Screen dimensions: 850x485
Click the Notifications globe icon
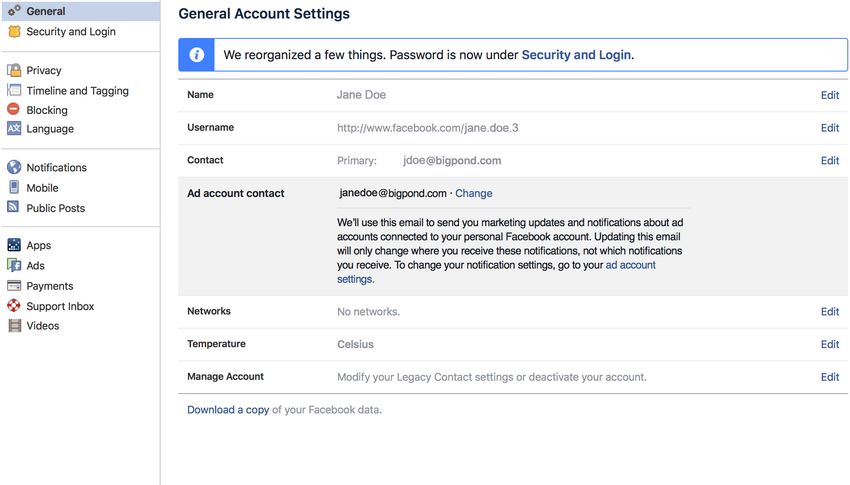click(14, 167)
